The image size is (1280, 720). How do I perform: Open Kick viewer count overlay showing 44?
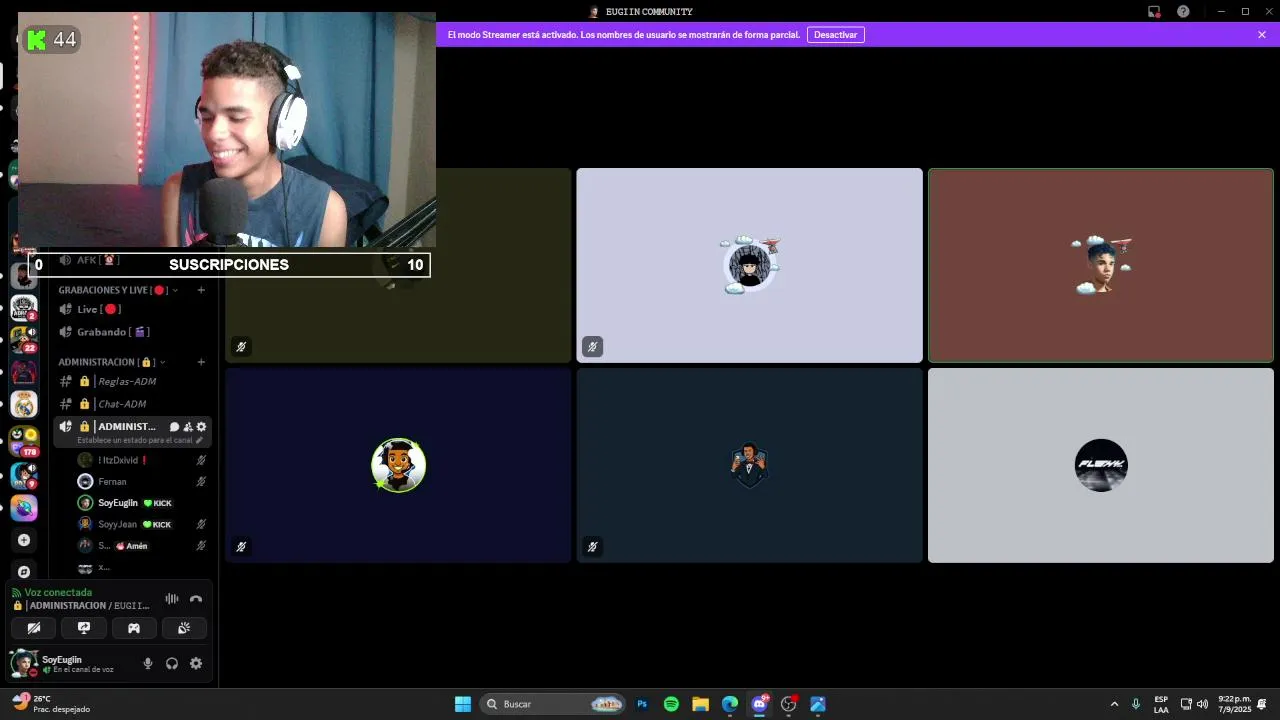coord(52,40)
